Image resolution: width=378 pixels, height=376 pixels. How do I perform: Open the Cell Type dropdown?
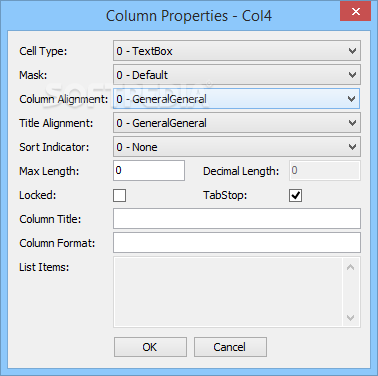(x=237, y=51)
